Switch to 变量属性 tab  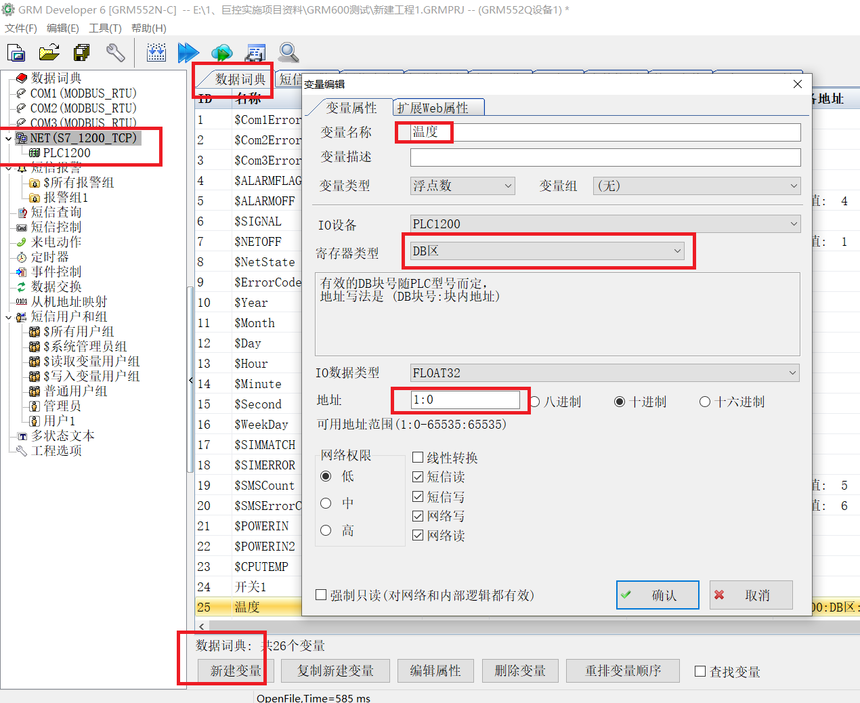pos(351,107)
